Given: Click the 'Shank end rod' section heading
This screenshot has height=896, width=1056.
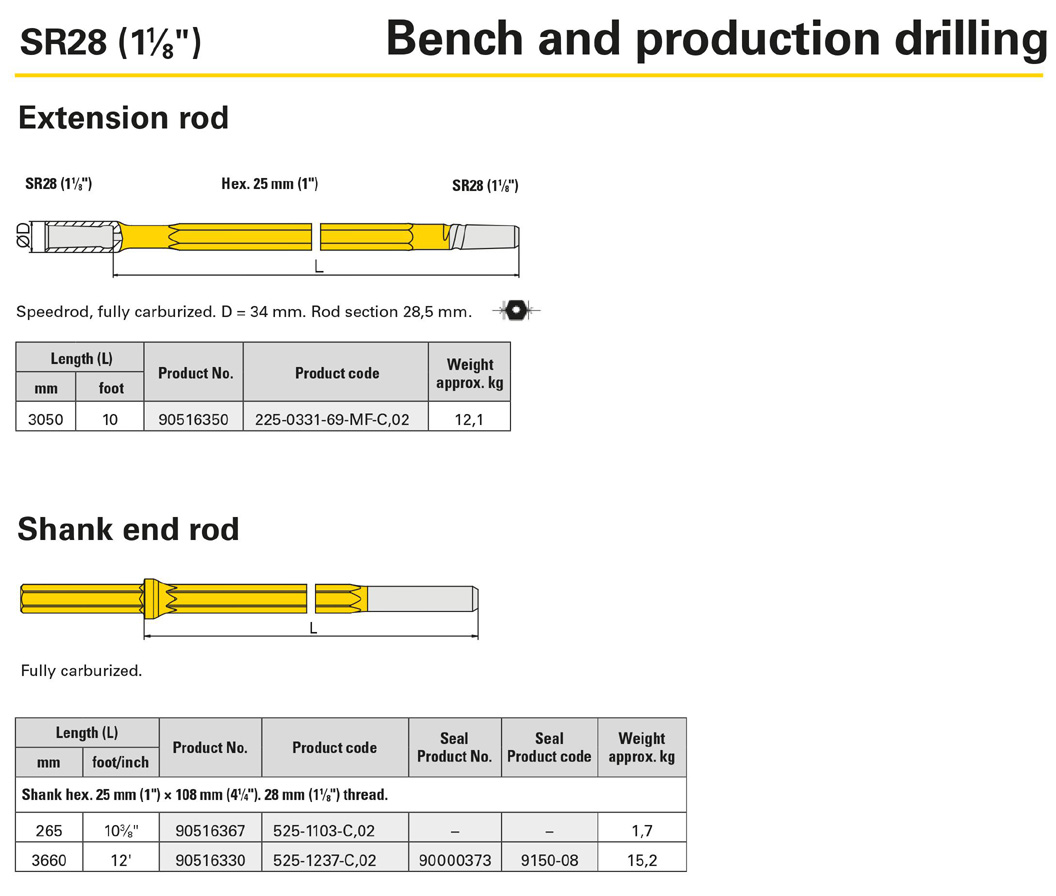Looking at the screenshot, I should 129,529.
